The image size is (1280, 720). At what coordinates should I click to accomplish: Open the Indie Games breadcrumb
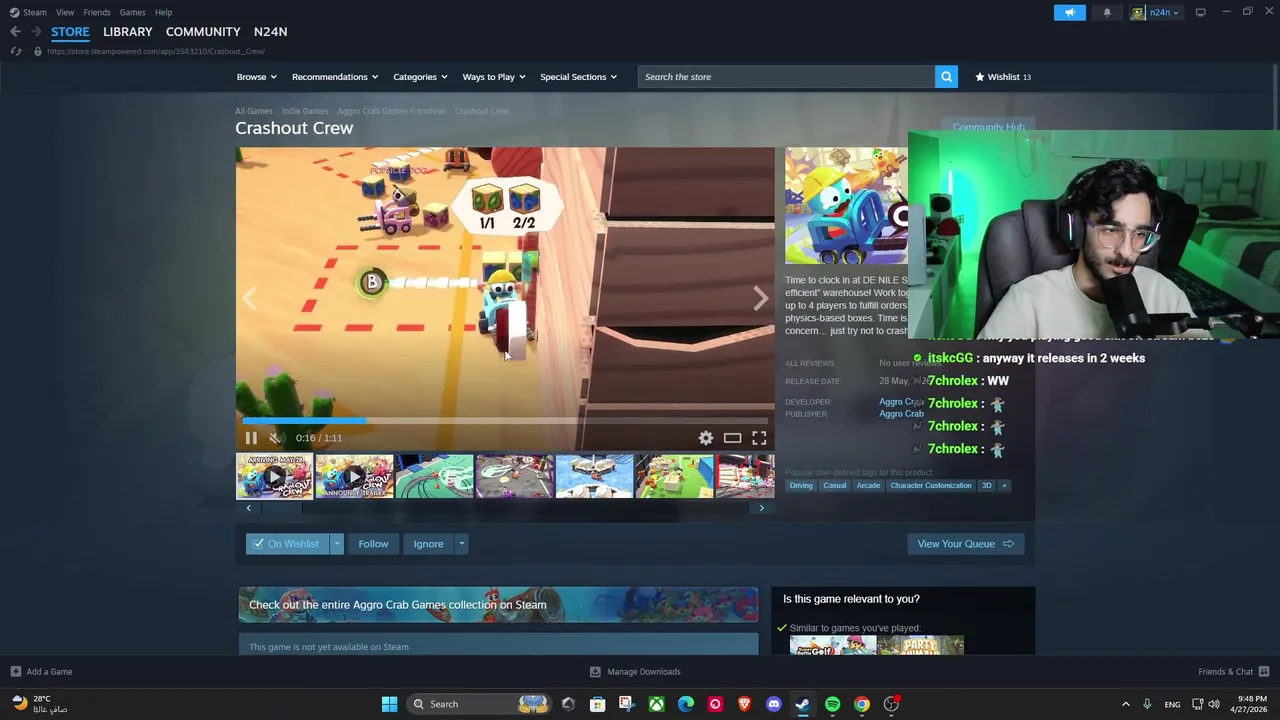[305, 111]
